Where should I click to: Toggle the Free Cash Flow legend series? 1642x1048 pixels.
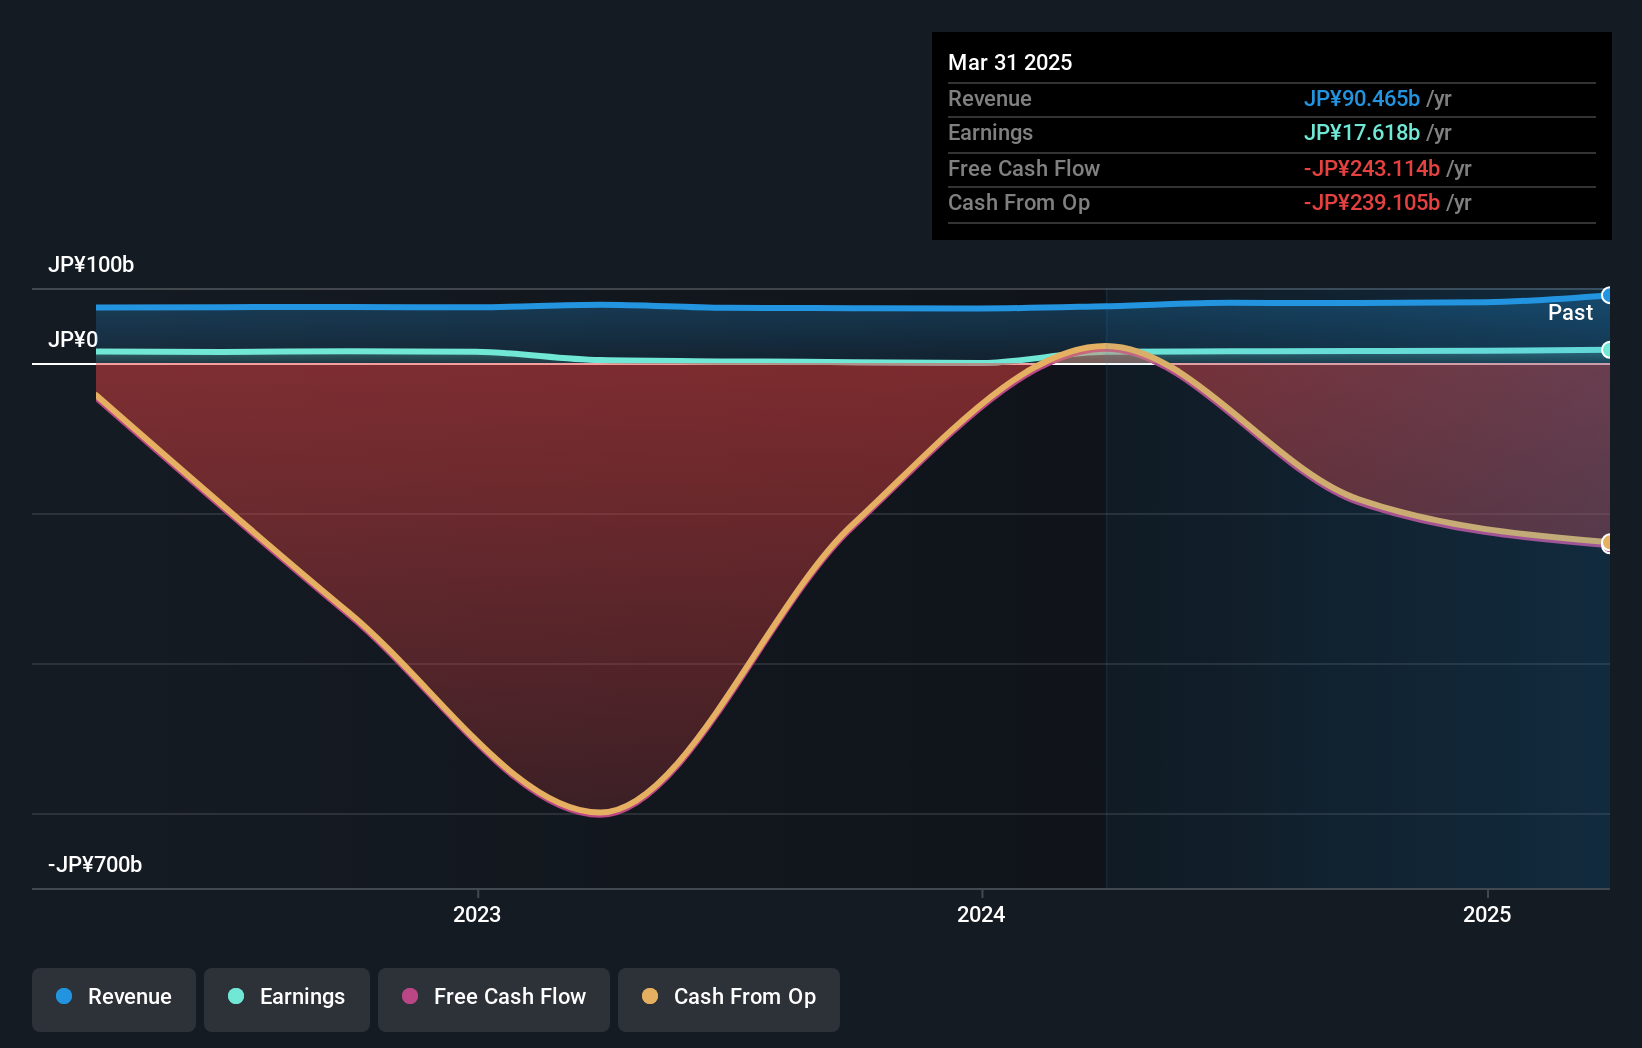click(494, 999)
